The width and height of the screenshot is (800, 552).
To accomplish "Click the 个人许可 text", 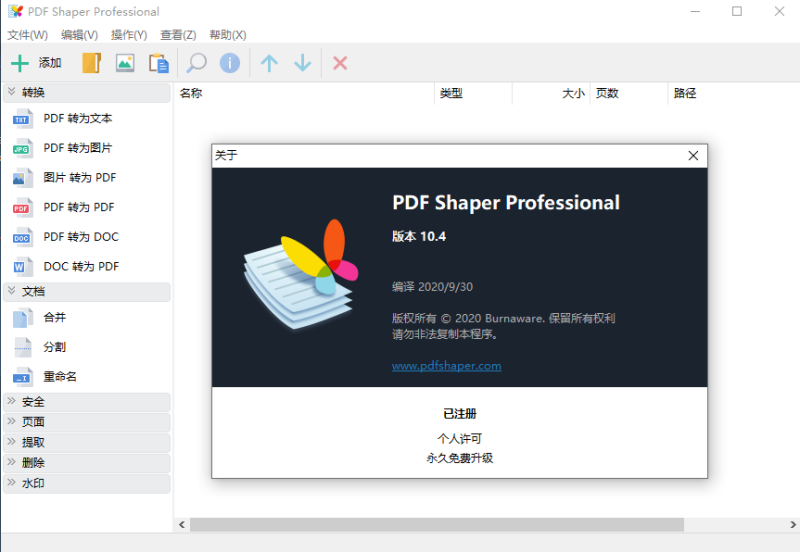I will pyautogui.click(x=460, y=439).
